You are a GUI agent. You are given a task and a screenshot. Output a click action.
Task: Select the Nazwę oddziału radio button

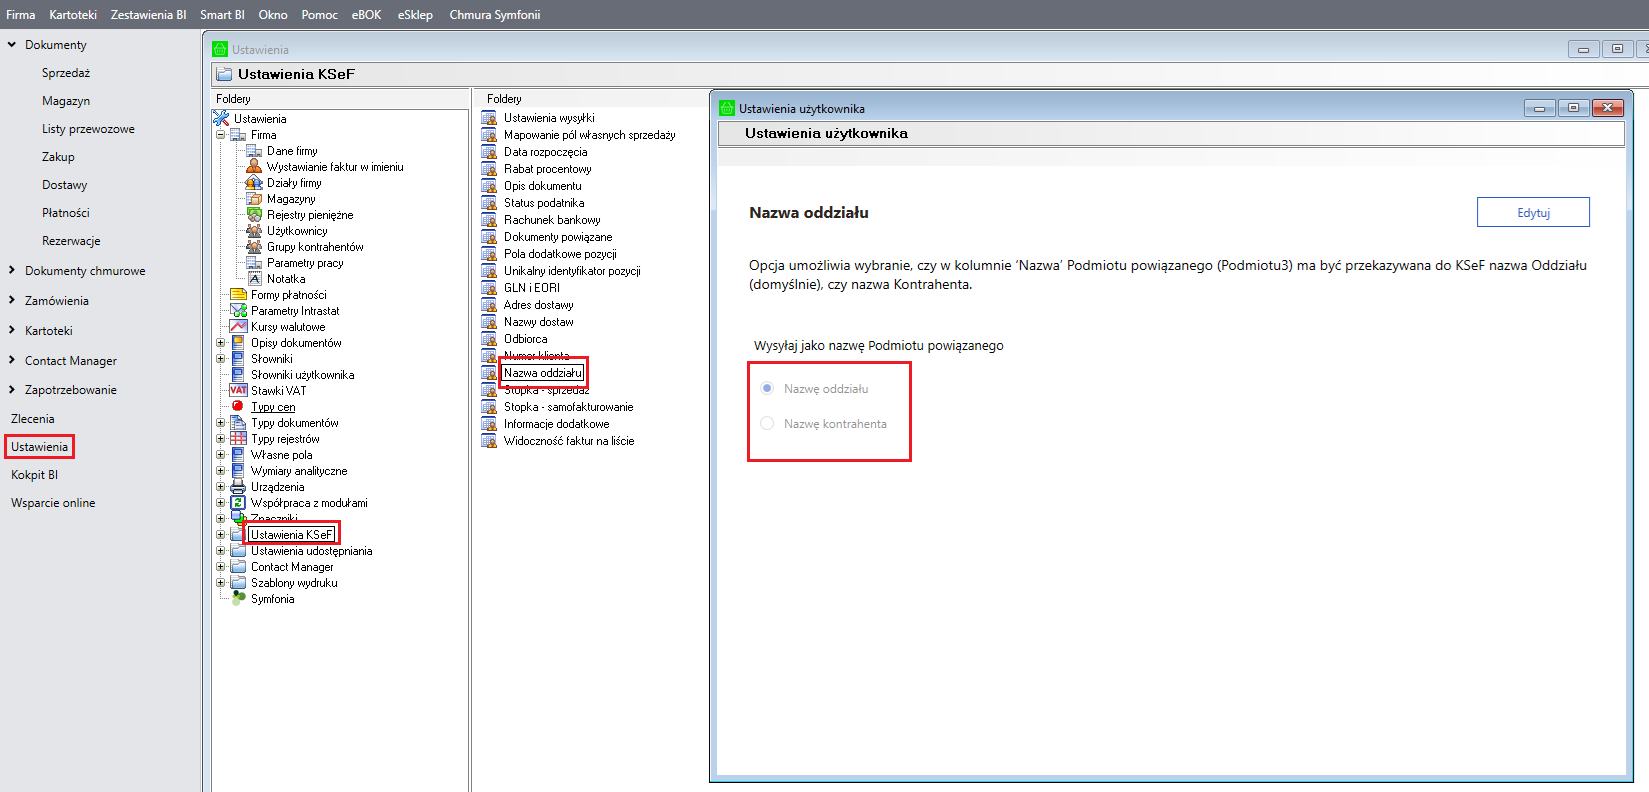[767, 389]
